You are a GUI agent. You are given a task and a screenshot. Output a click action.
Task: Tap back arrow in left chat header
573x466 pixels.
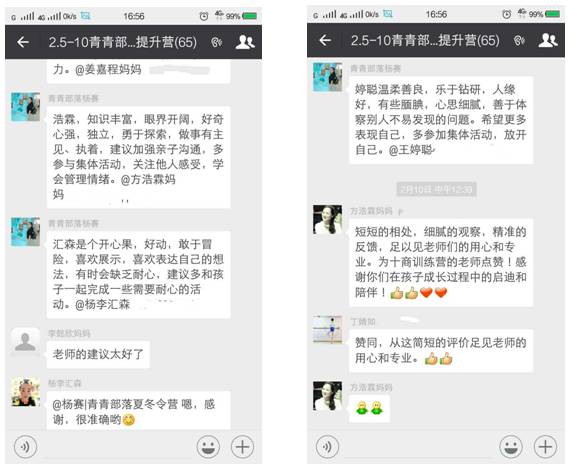coord(23,42)
